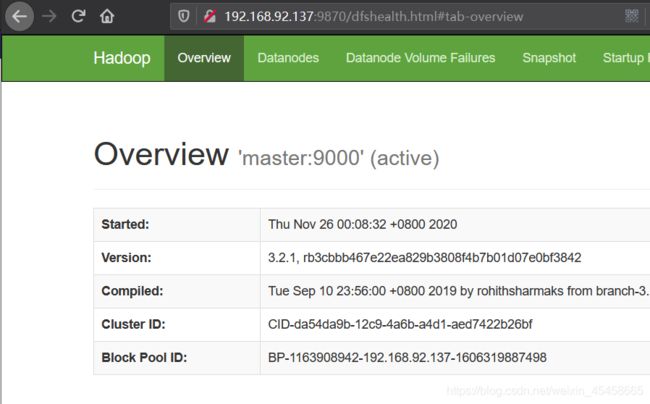650x404 pixels.
Task: Select the BP-1163908942 block pool value
Action: (407, 357)
